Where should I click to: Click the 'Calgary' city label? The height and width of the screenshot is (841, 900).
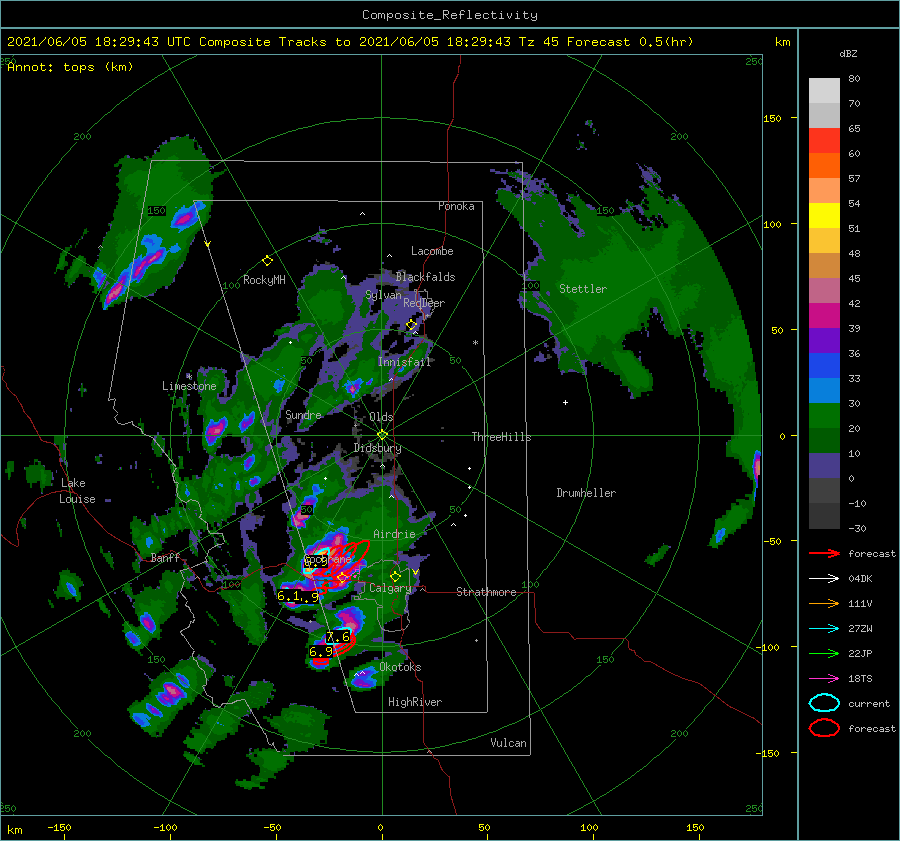(x=390, y=588)
